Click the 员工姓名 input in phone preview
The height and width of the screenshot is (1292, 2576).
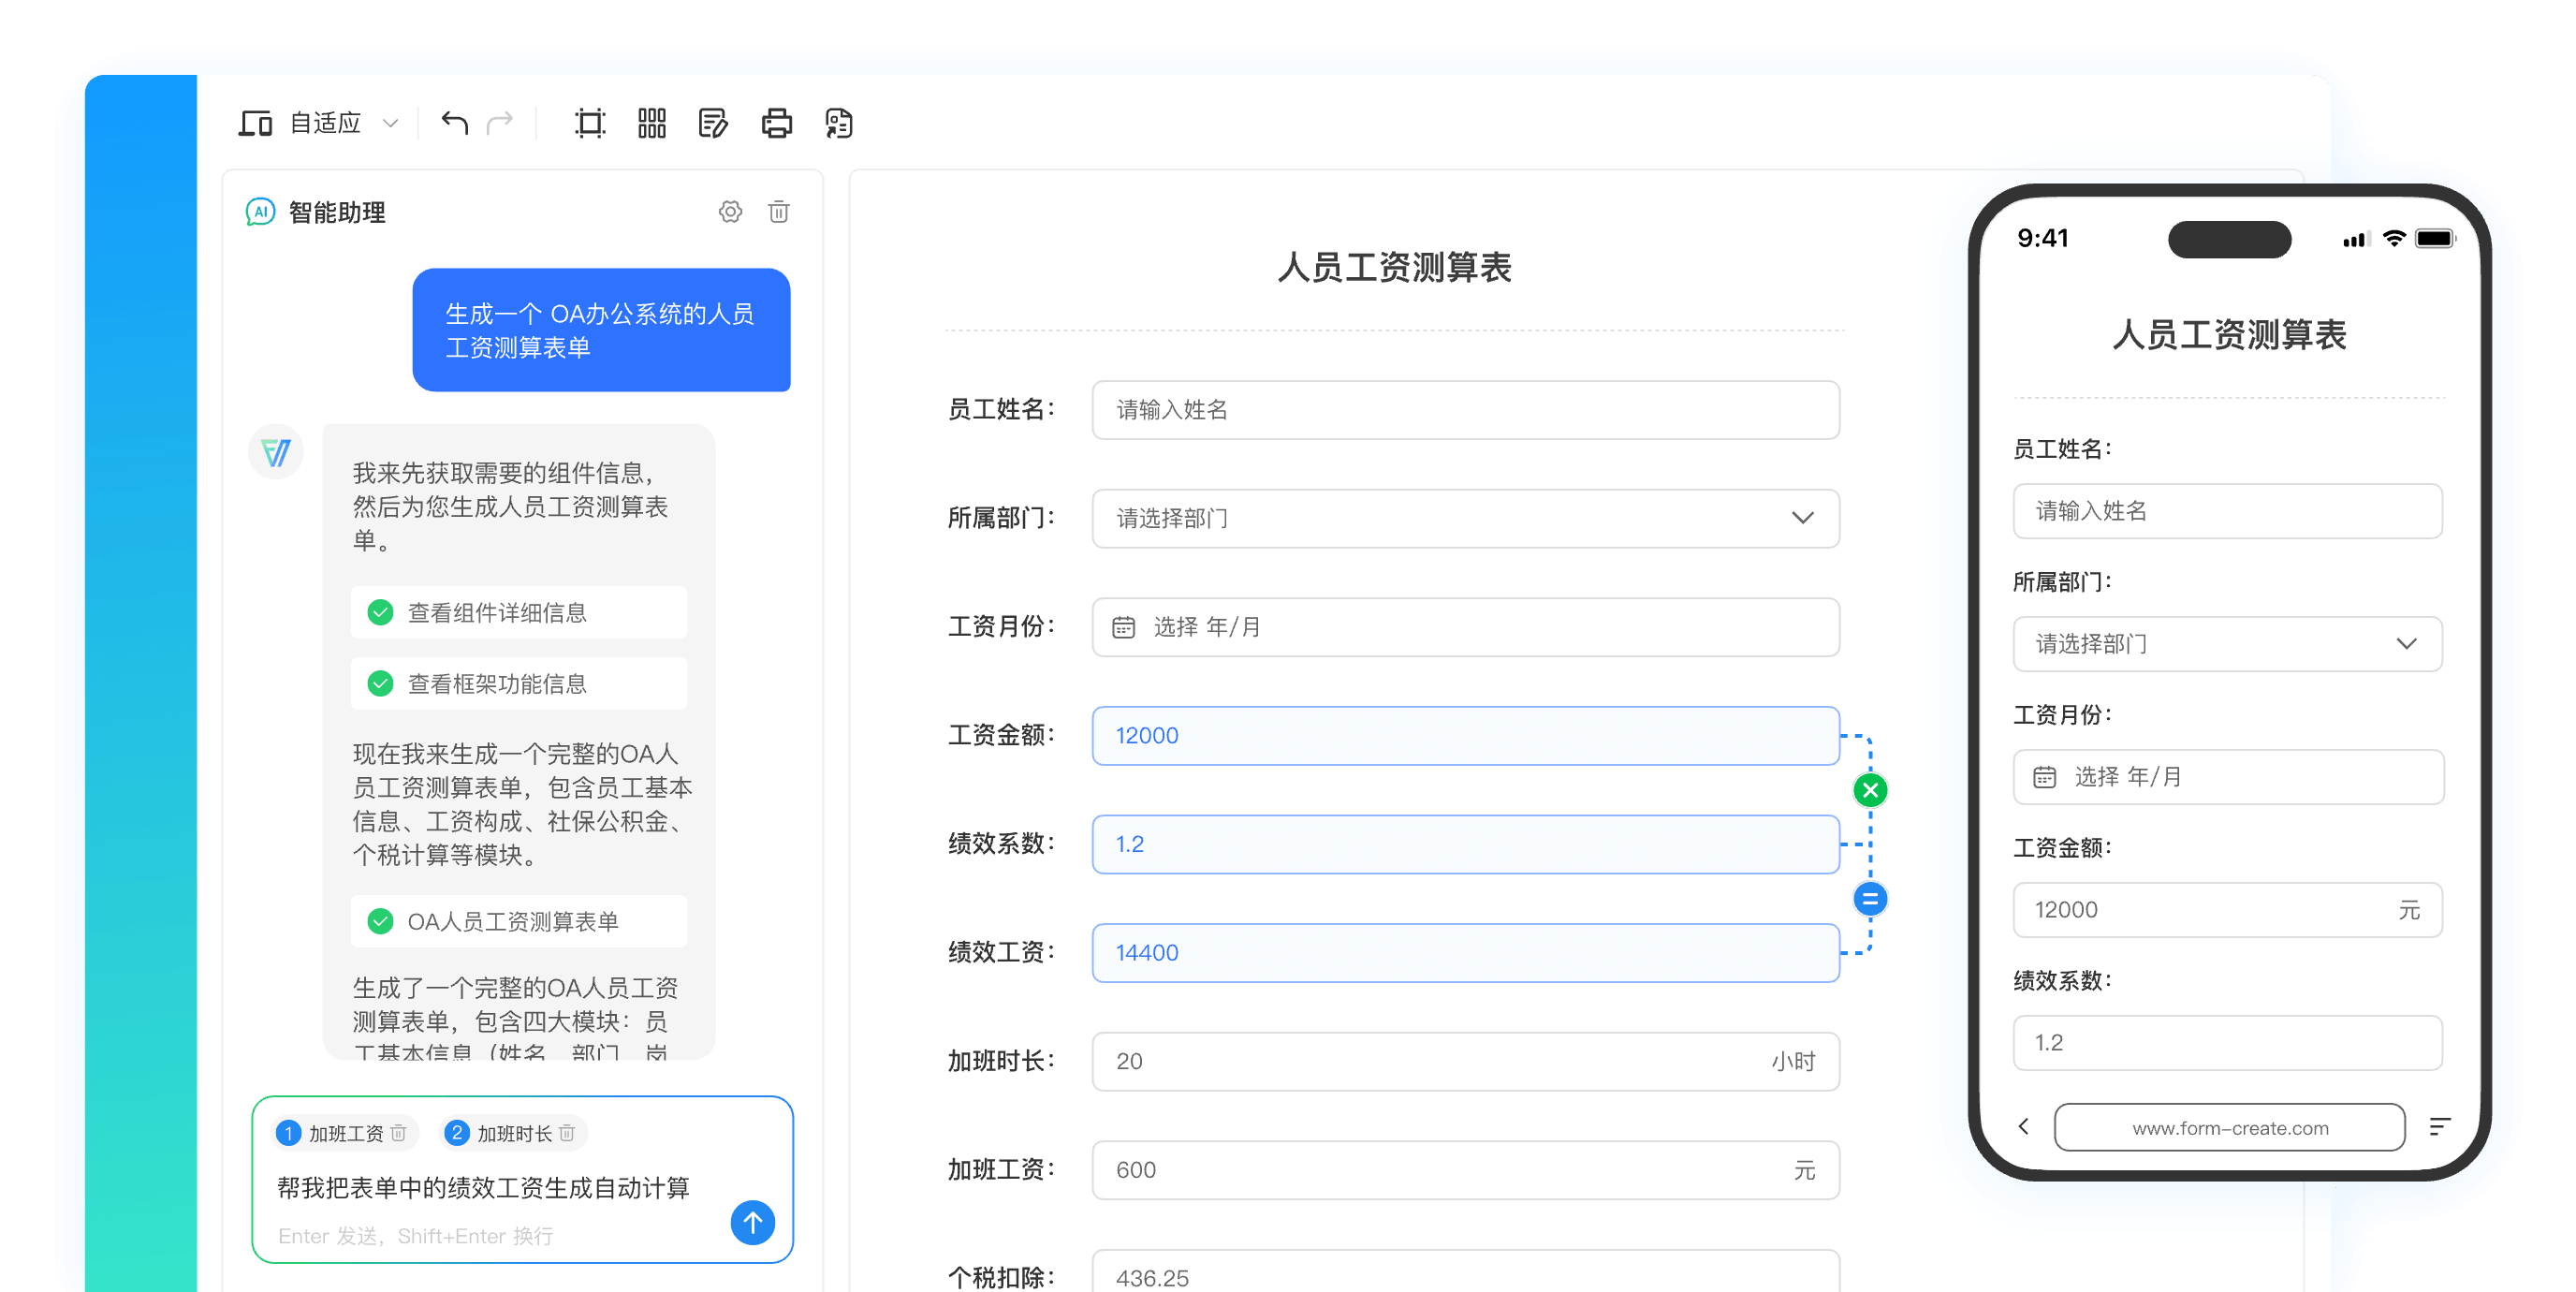pyautogui.click(x=2227, y=511)
